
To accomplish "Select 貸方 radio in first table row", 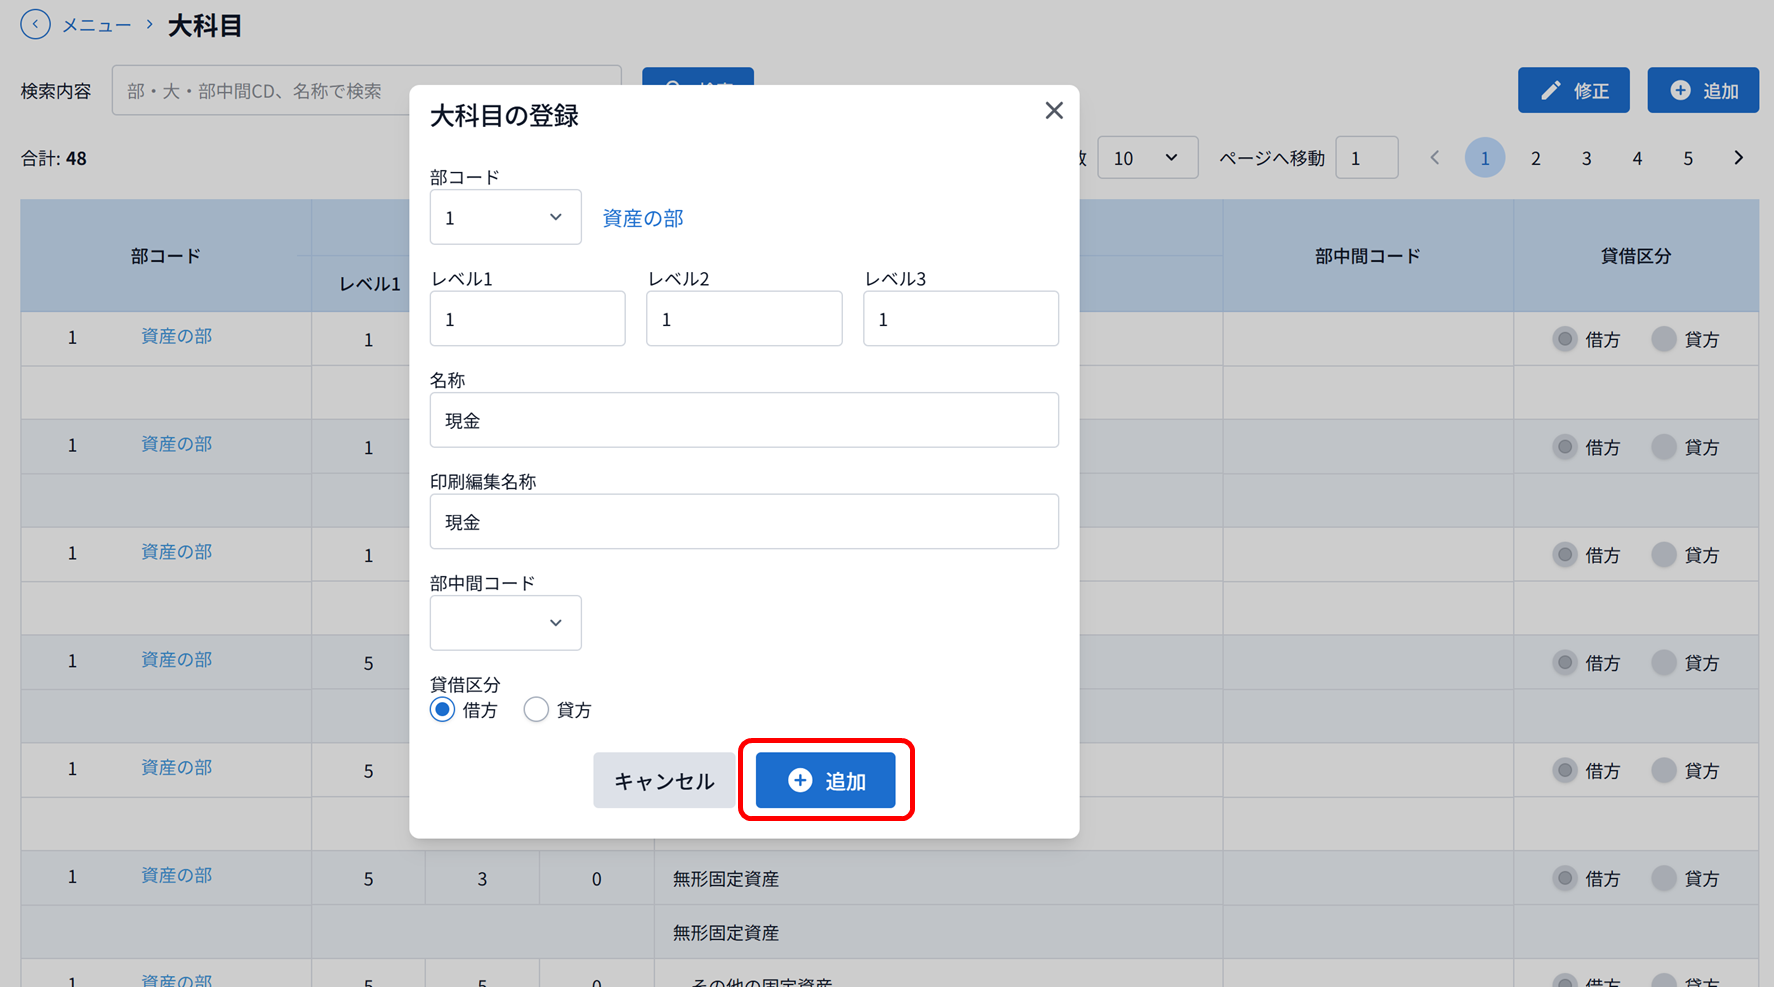I will (x=1664, y=339).
